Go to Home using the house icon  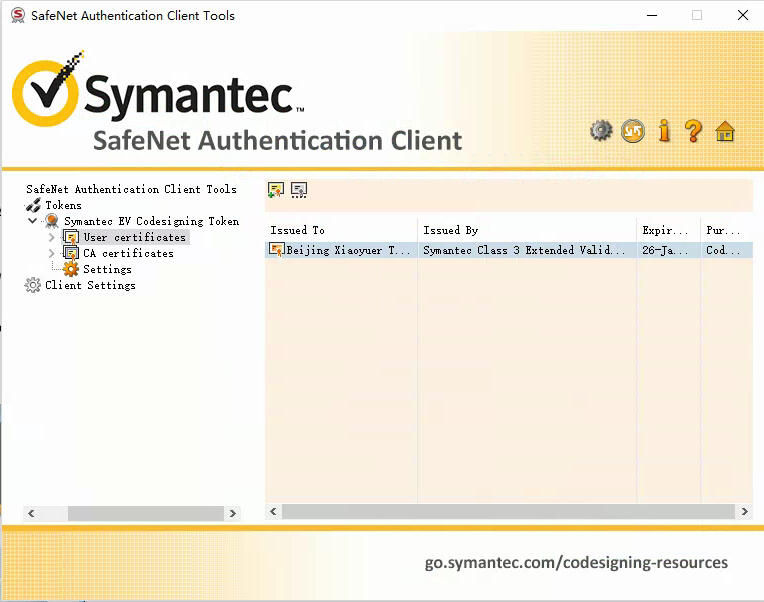[725, 131]
